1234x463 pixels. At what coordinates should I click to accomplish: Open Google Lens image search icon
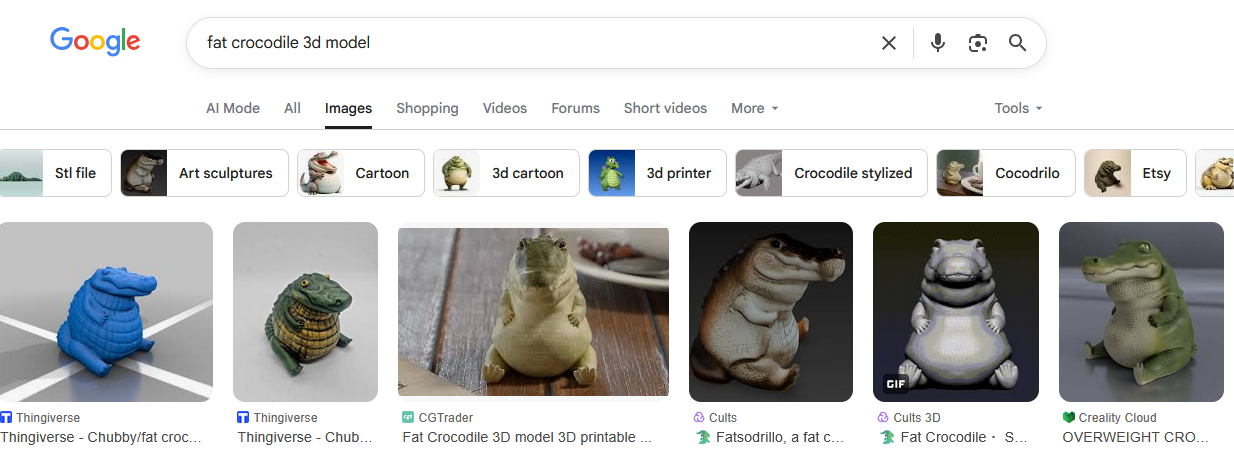tap(977, 43)
